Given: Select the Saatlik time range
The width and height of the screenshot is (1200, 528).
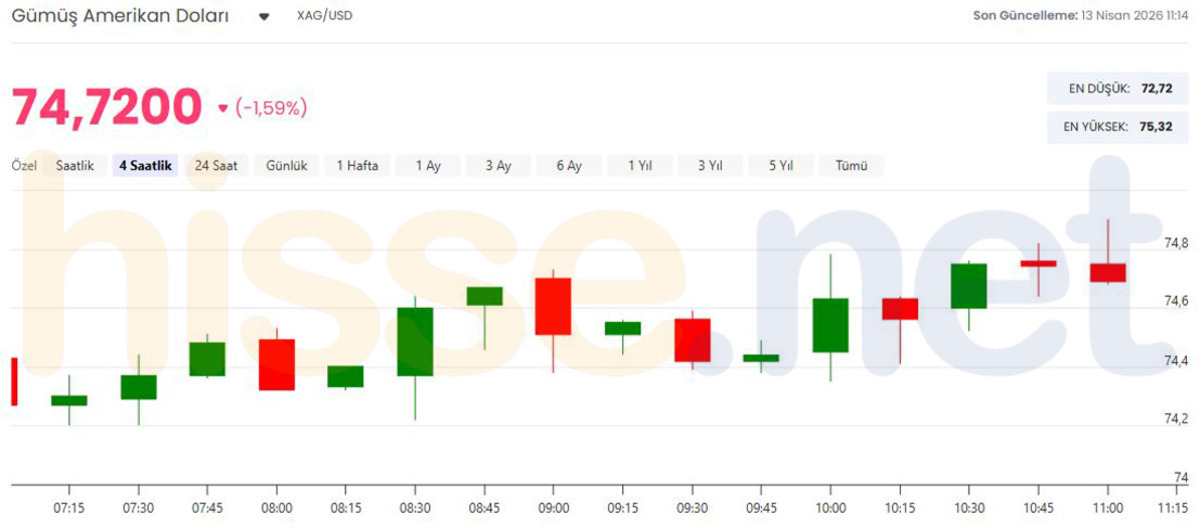Looking at the screenshot, I should 75,166.
